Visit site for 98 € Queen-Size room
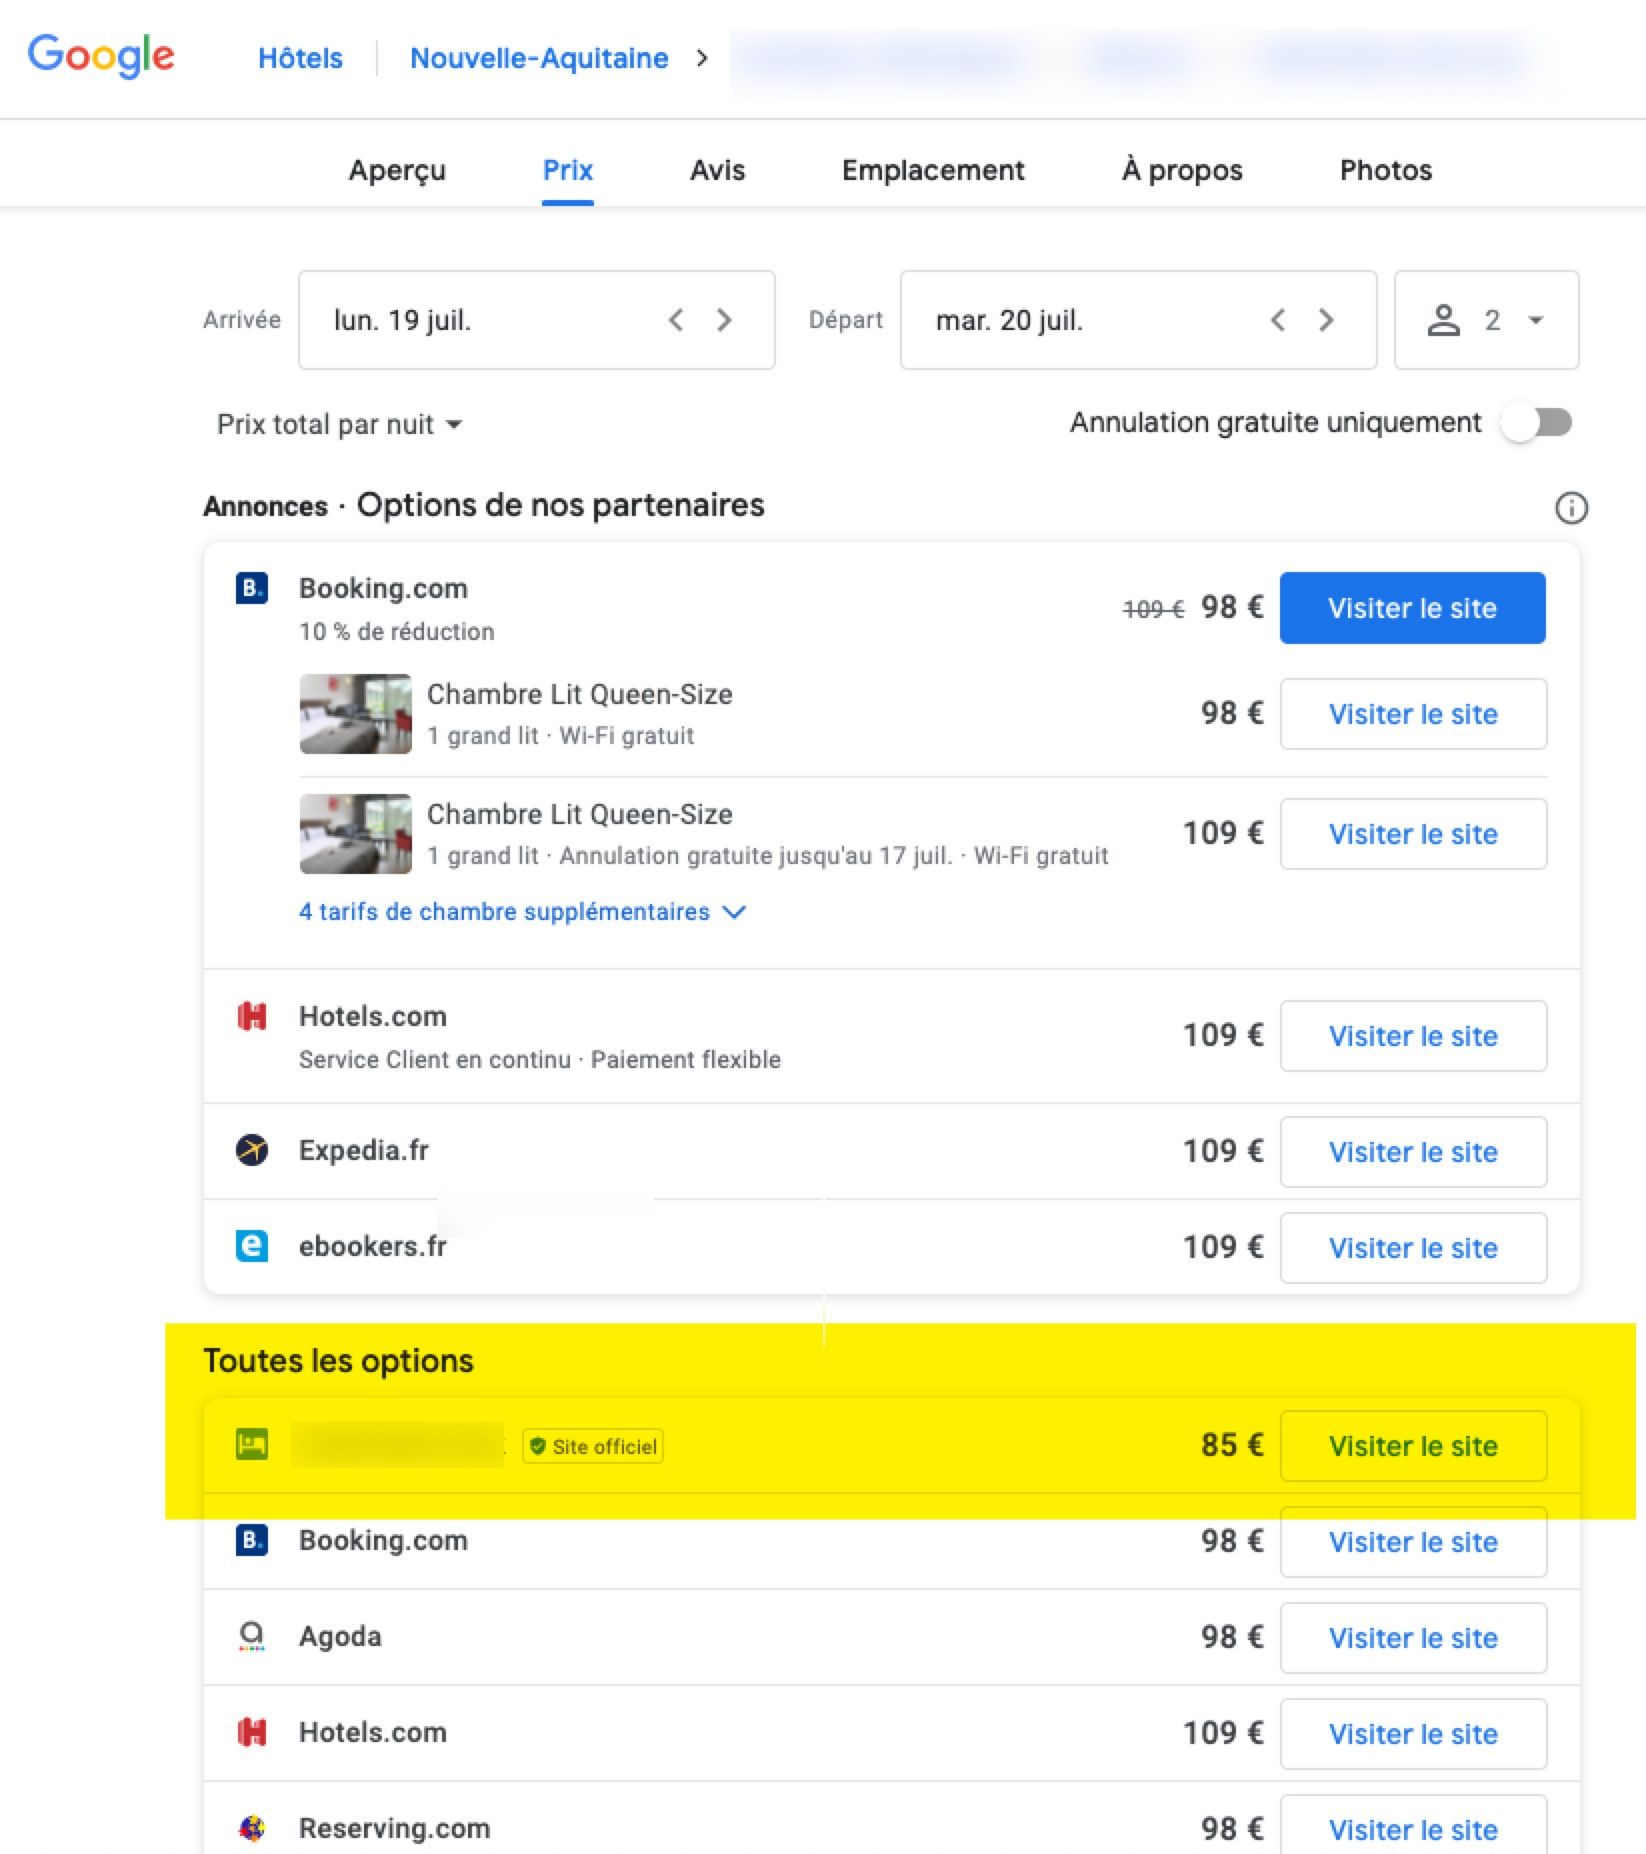The width and height of the screenshot is (1646, 1854). pos(1413,714)
